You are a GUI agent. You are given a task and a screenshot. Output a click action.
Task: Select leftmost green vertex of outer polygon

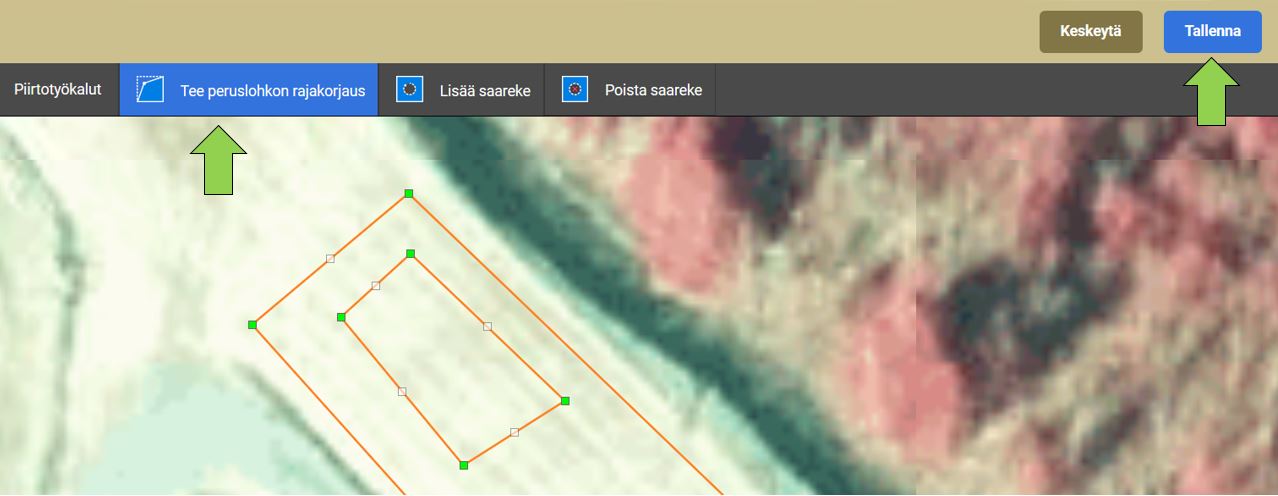point(253,325)
